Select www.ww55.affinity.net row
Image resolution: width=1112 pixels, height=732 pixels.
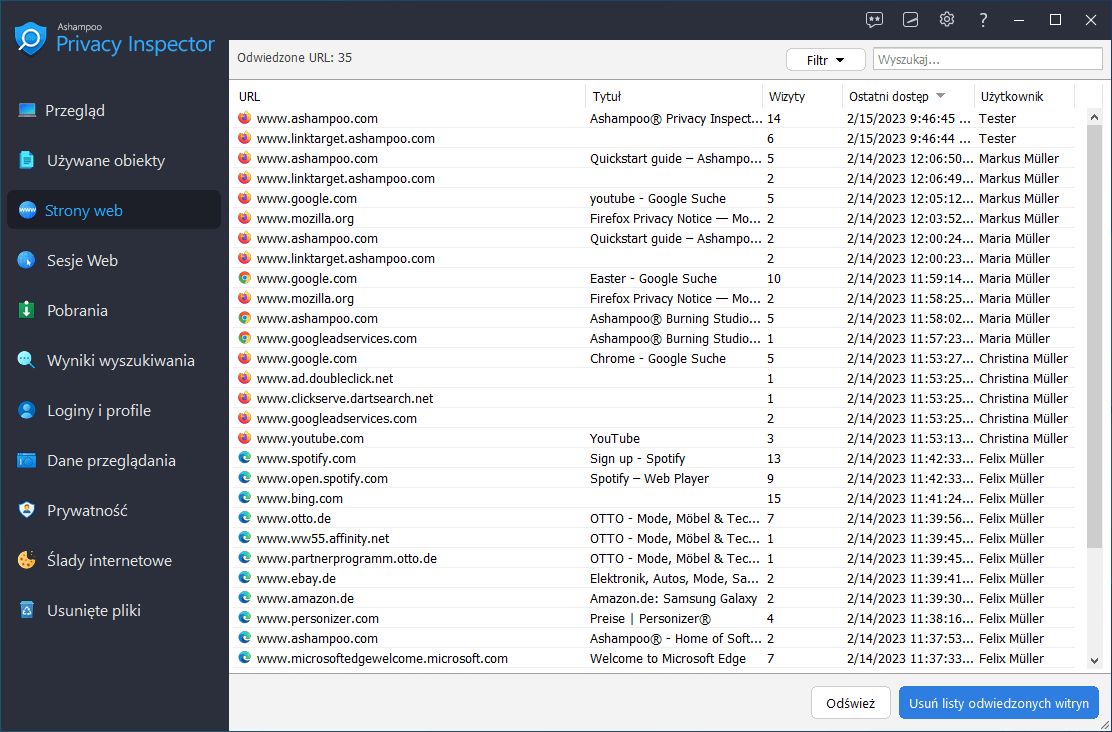(656, 538)
